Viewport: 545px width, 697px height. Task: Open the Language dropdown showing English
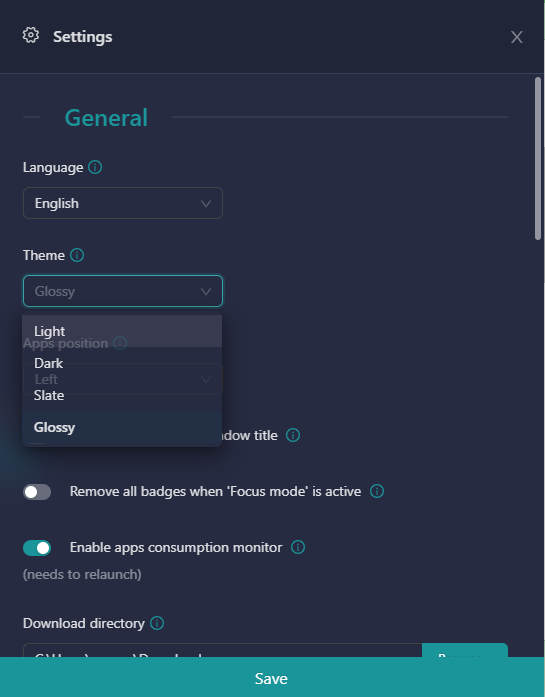pyautogui.click(x=123, y=203)
